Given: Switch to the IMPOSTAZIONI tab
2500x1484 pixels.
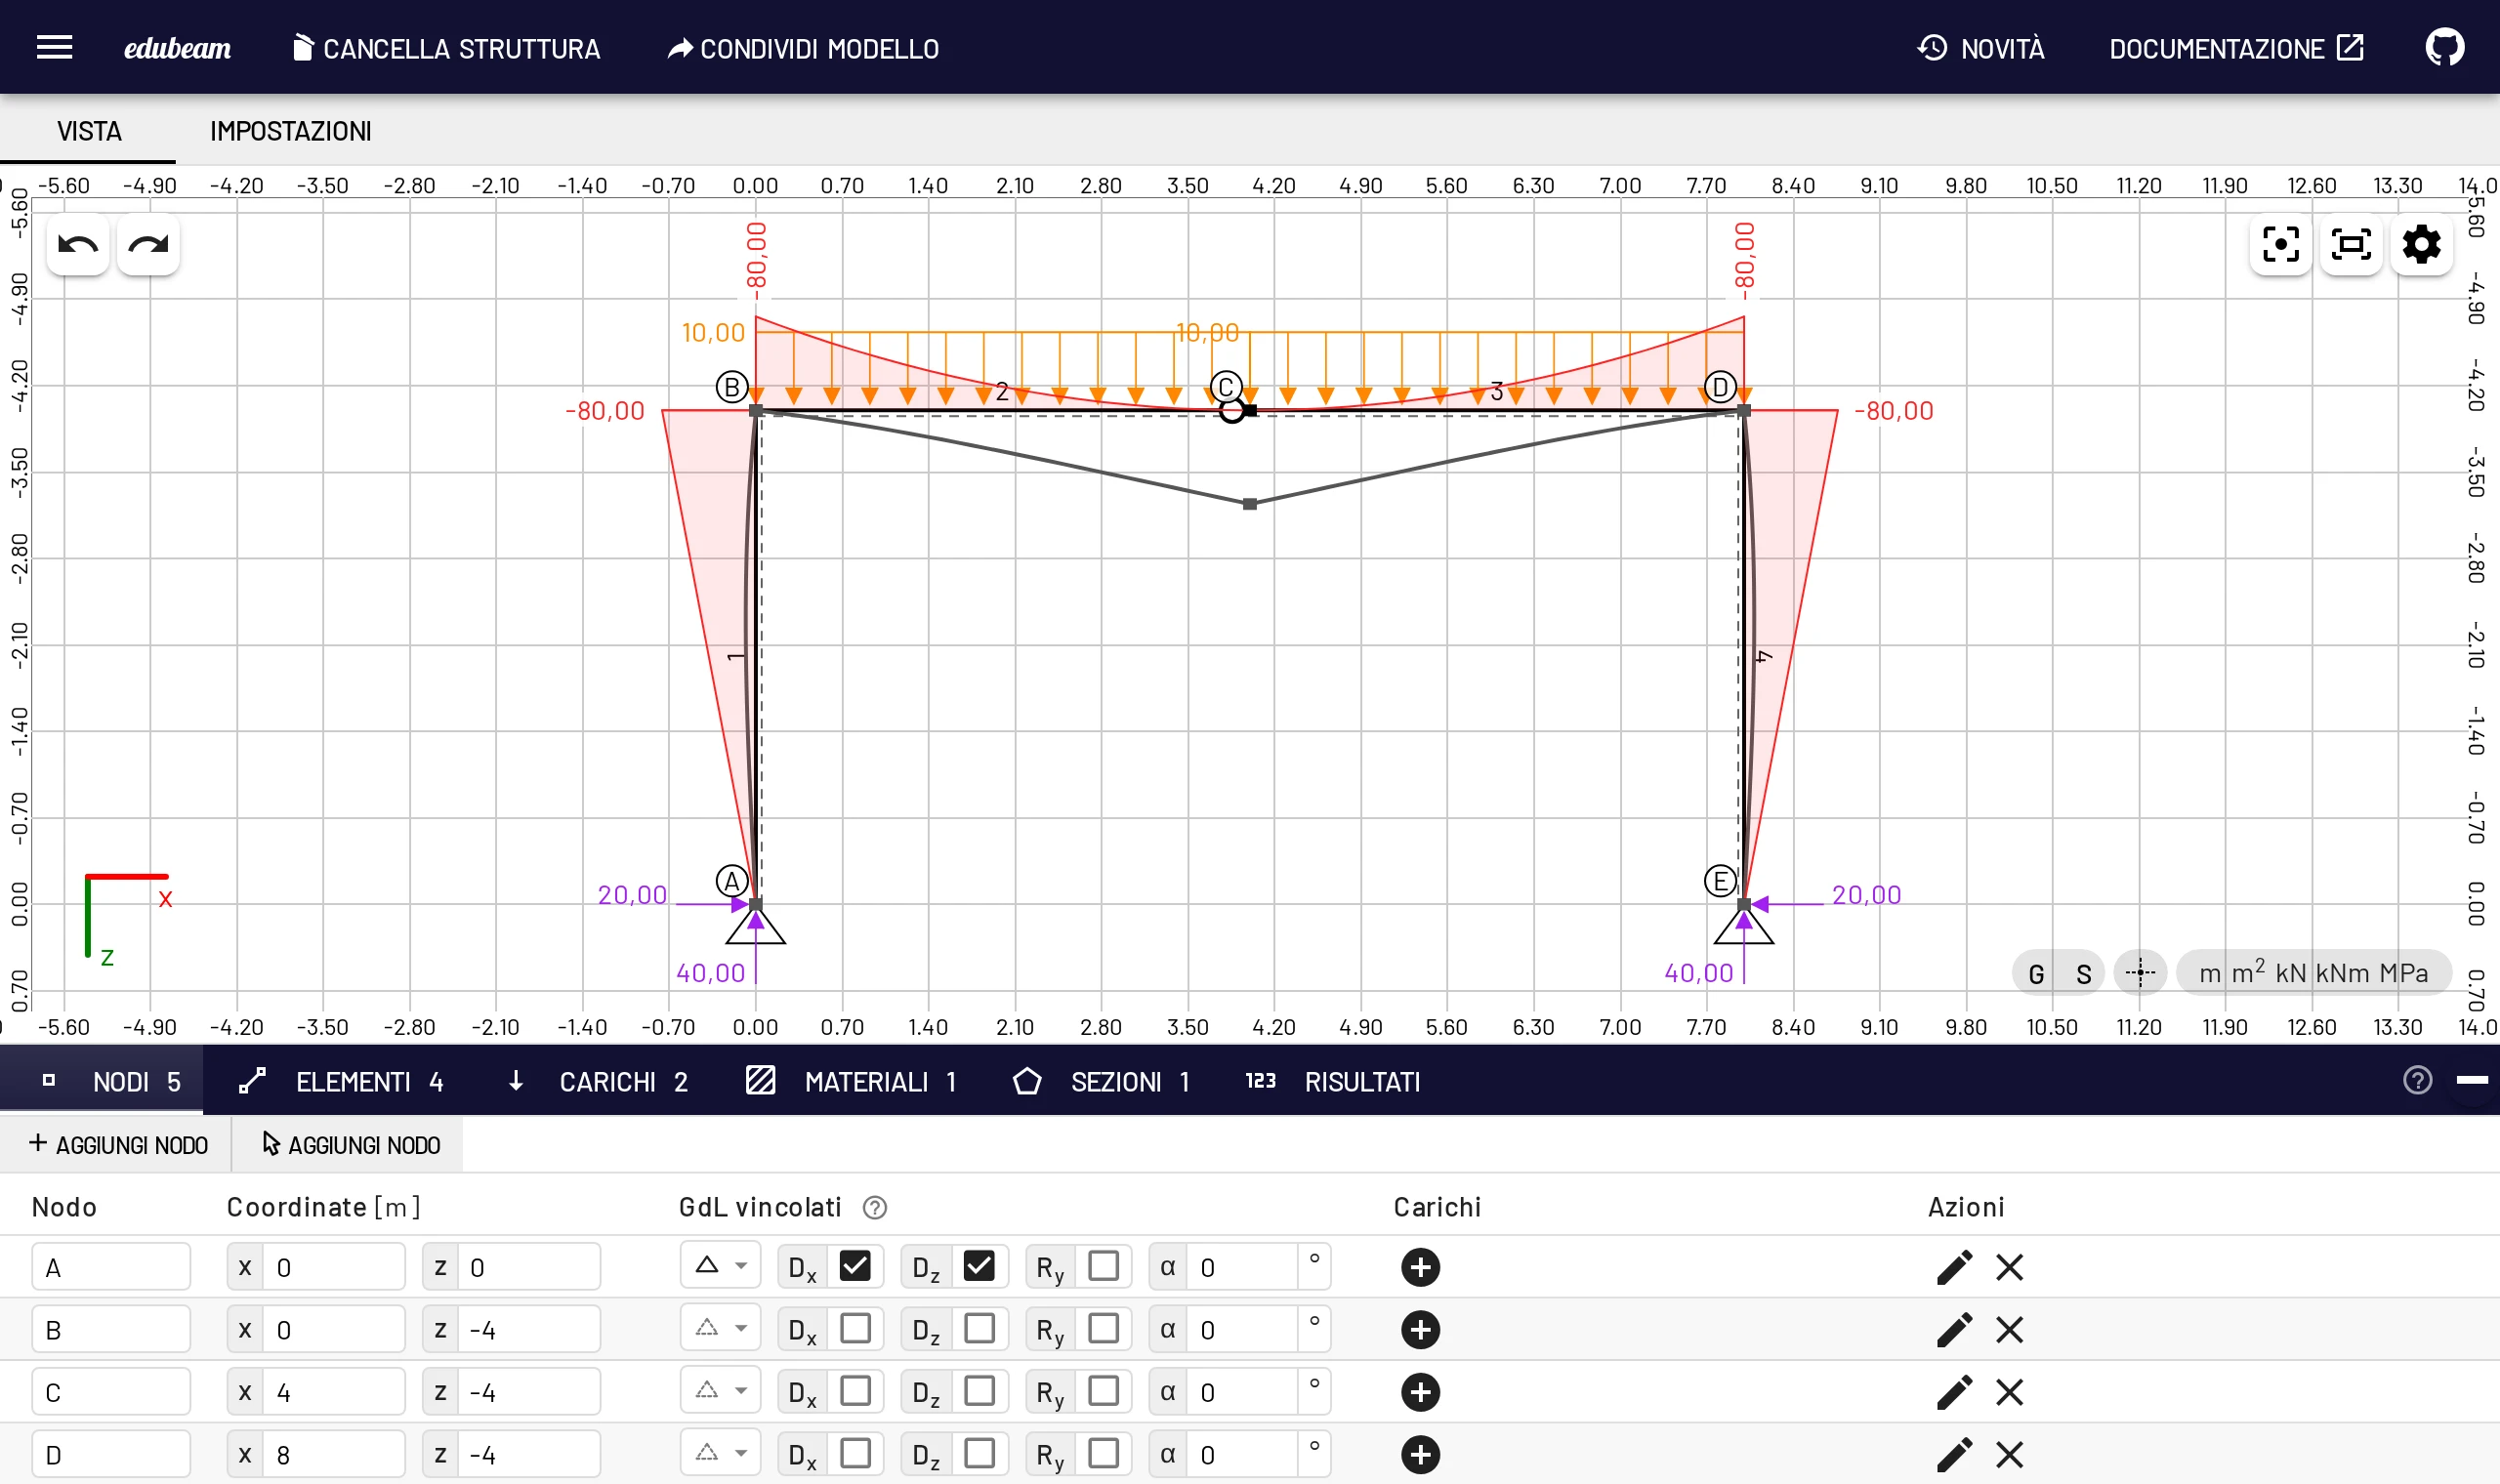Looking at the screenshot, I should (x=290, y=131).
